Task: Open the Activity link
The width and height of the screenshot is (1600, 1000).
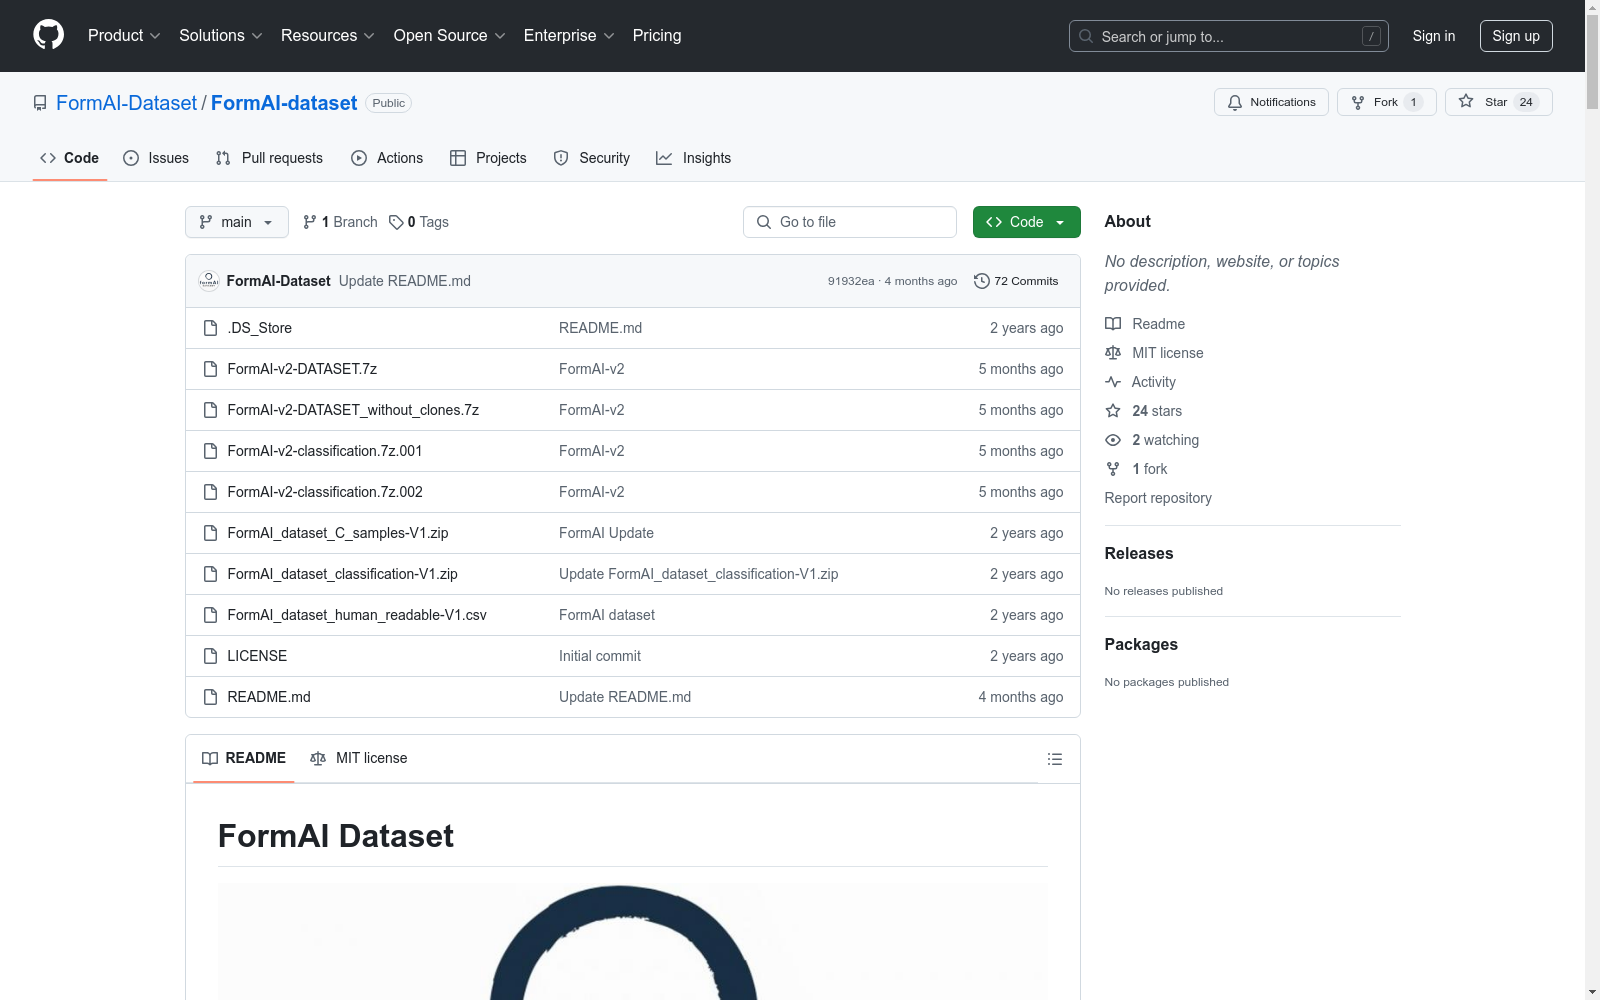Action: tap(1140, 382)
